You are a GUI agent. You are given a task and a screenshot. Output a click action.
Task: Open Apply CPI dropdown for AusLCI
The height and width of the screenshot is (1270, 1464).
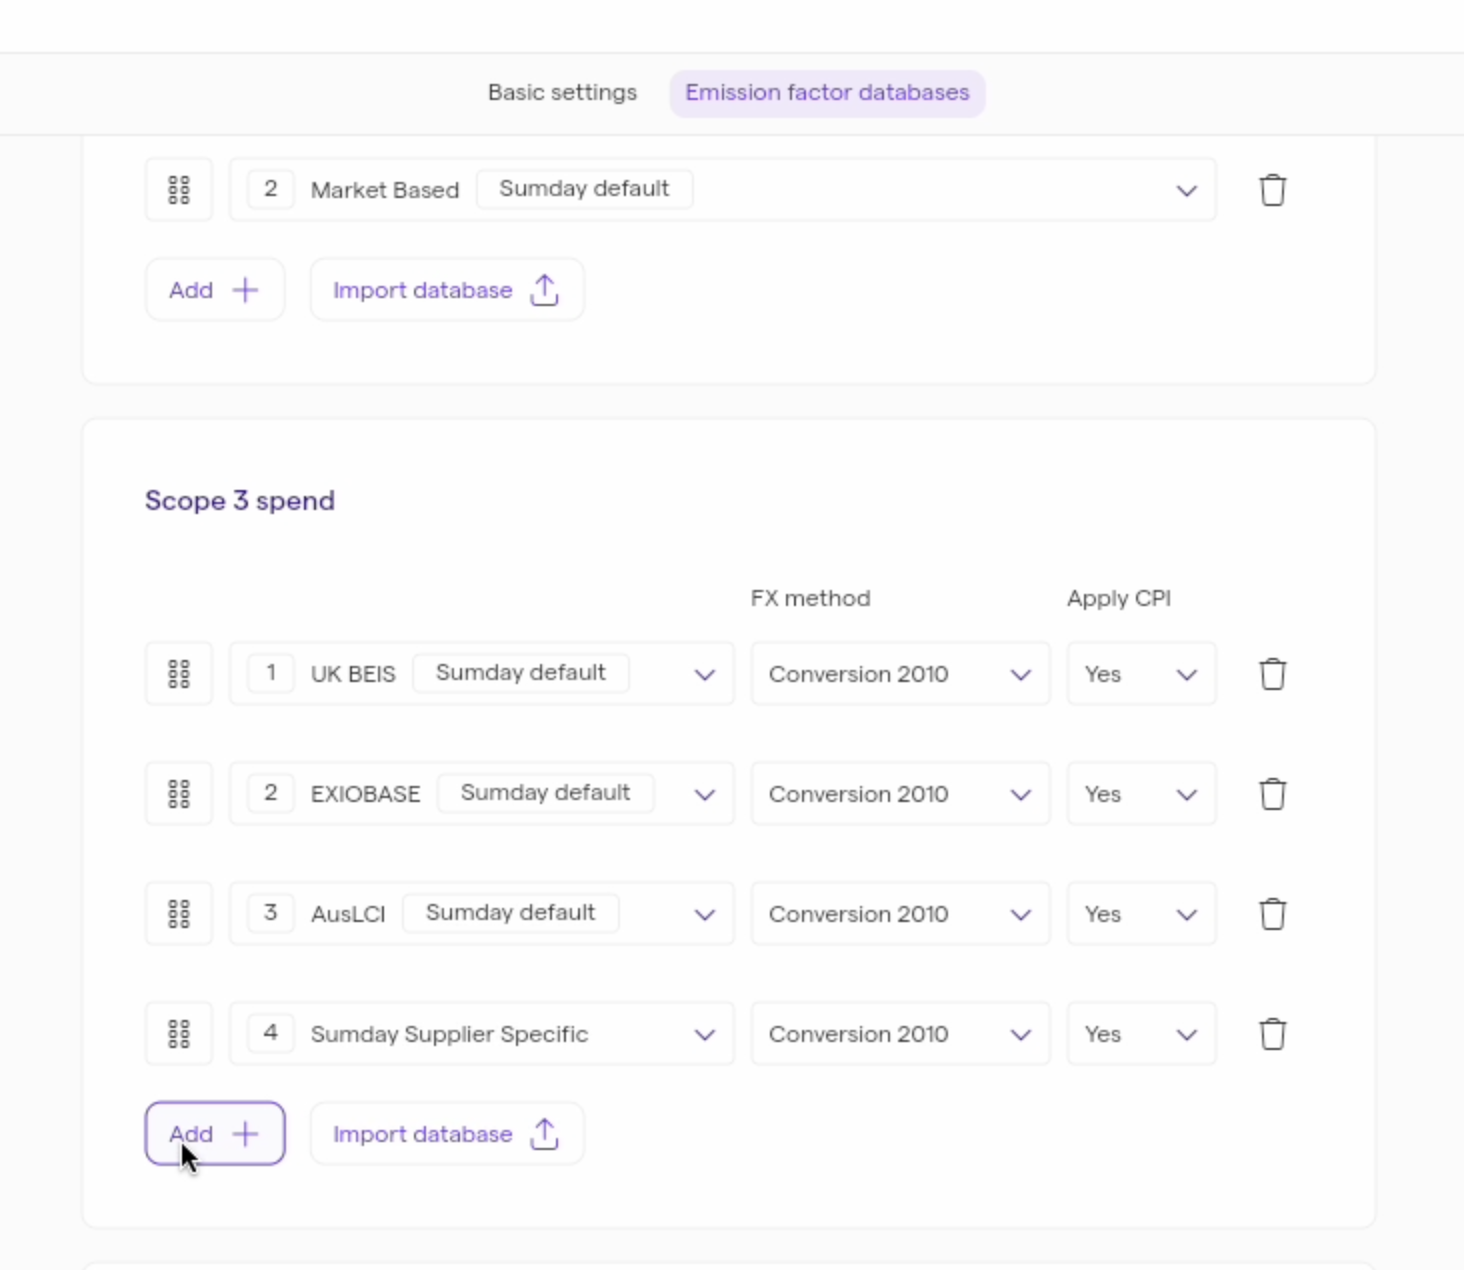[1141, 914]
